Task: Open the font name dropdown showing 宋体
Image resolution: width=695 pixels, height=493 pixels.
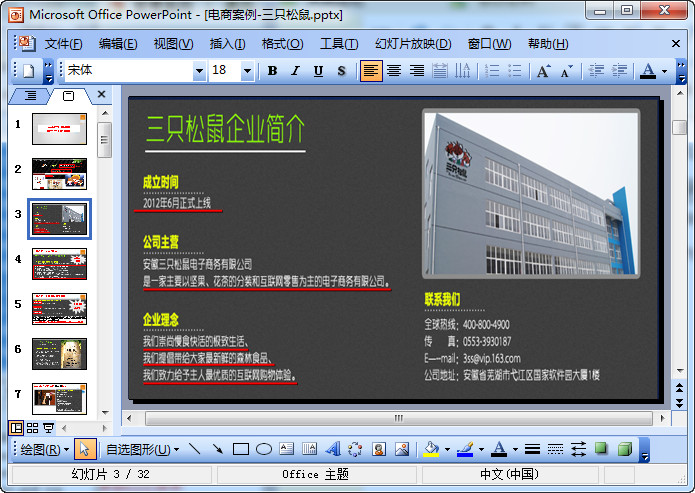Action: [x=199, y=71]
